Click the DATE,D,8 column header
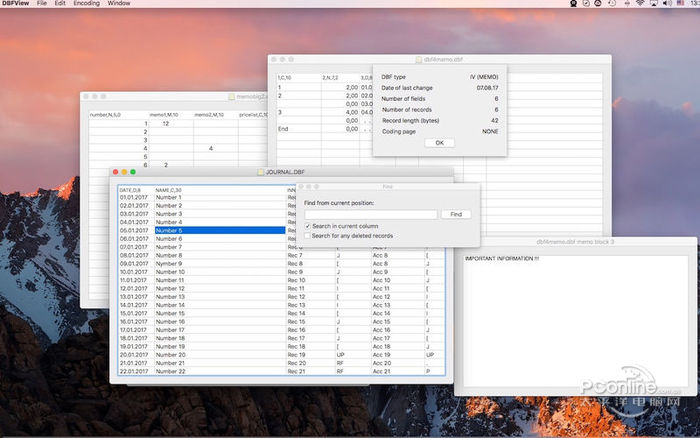 click(136, 190)
